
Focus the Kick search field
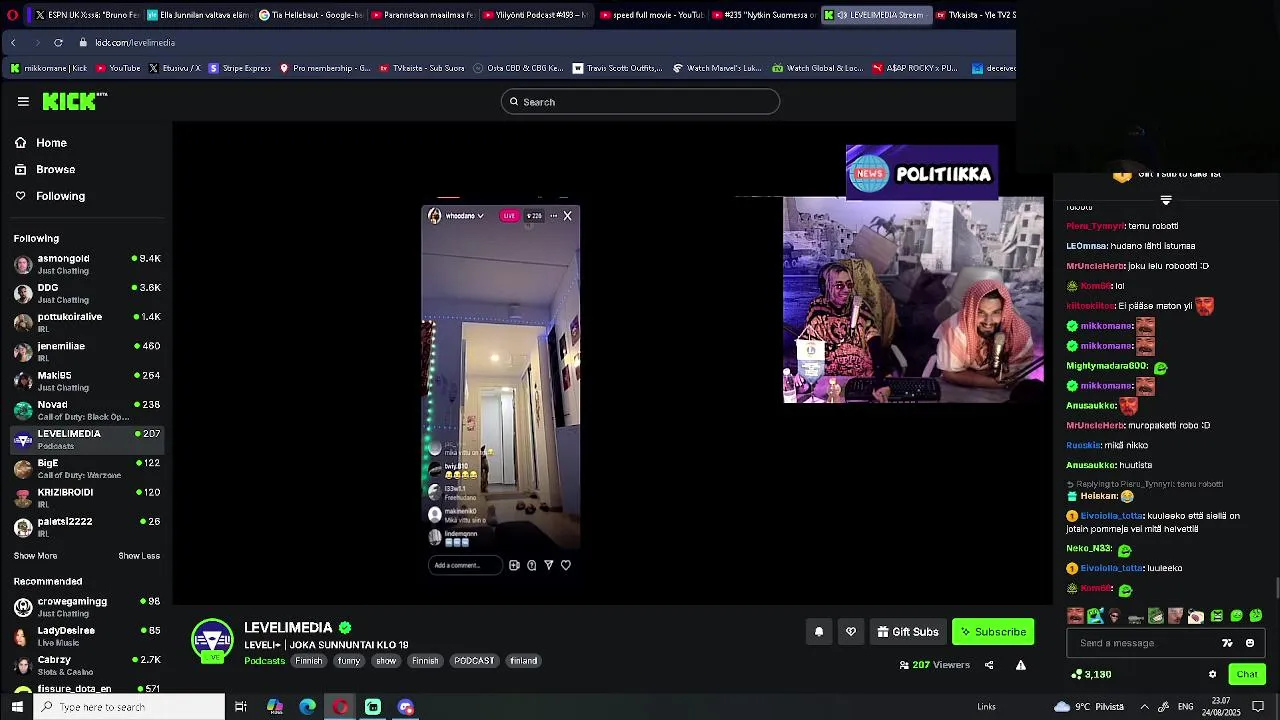[640, 102]
